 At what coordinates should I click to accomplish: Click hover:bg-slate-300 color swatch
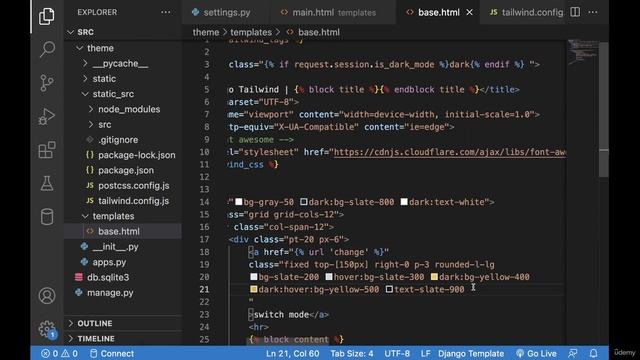tap(329, 277)
